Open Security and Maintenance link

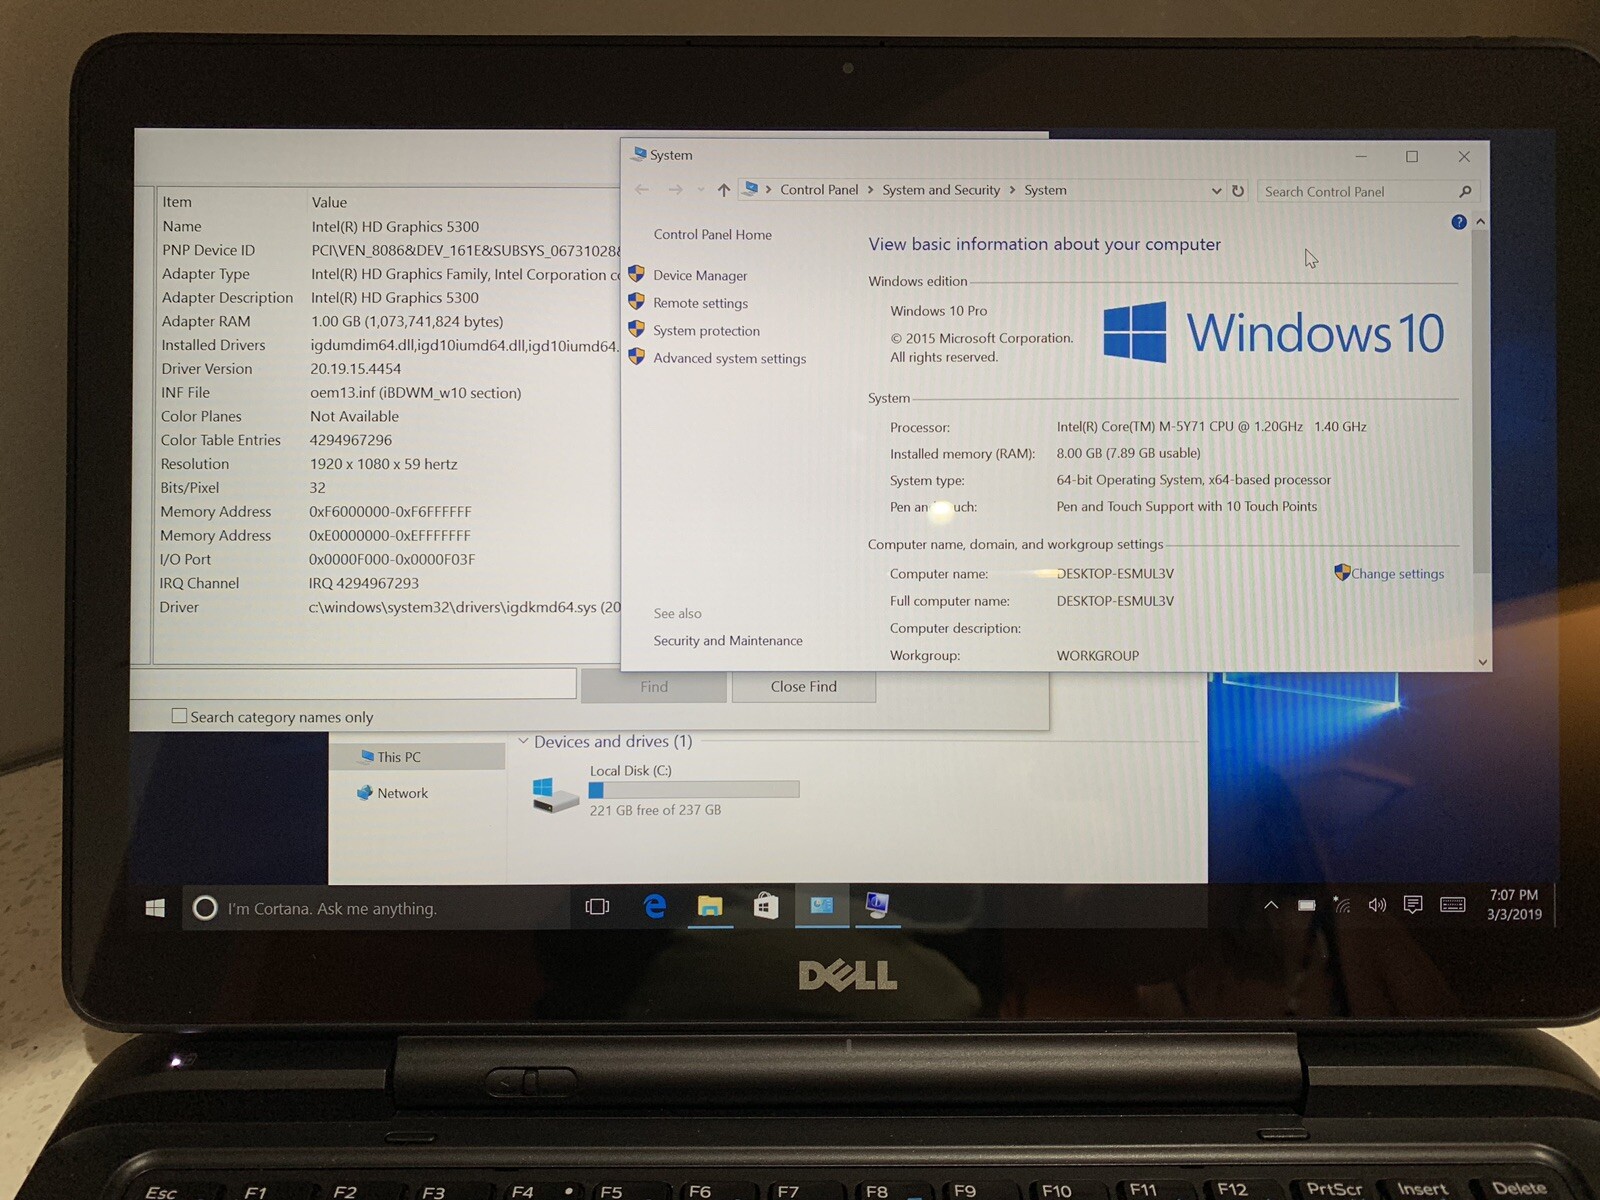(x=727, y=641)
